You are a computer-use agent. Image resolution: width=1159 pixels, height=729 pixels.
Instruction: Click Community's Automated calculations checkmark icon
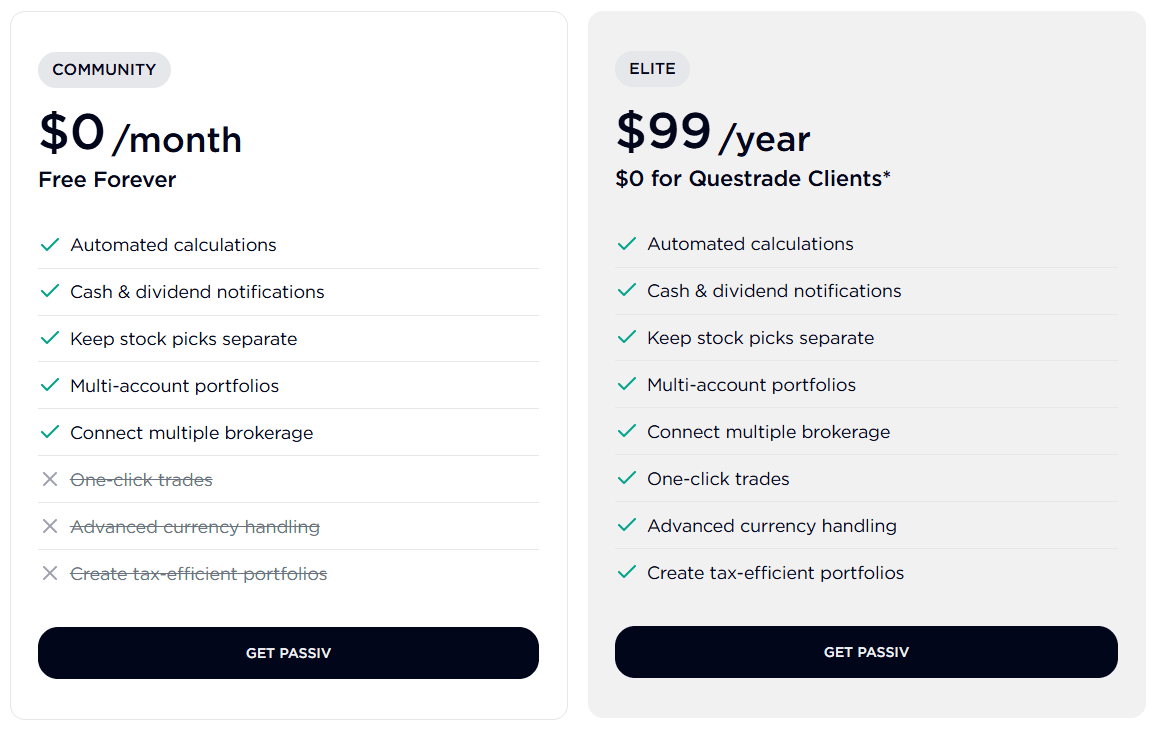[50, 245]
